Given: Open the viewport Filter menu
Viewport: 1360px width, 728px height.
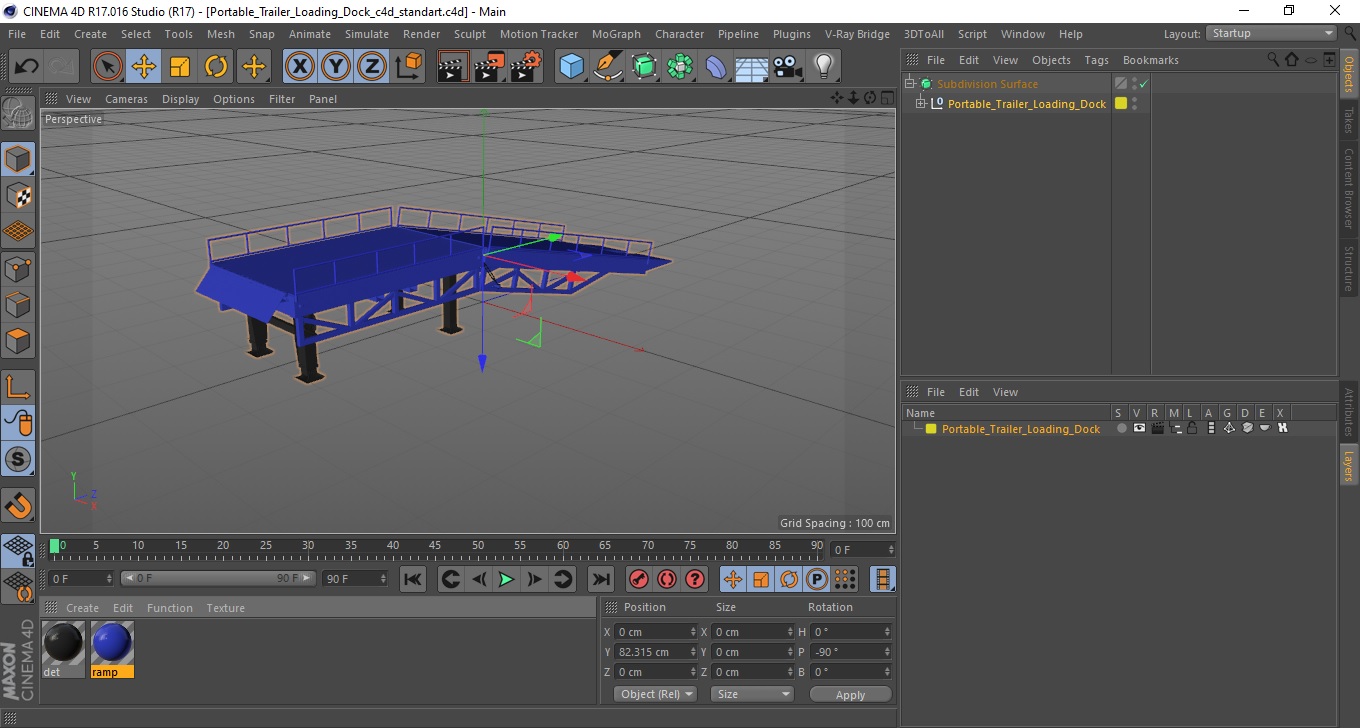Looking at the screenshot, I should (x=282, y=99).
